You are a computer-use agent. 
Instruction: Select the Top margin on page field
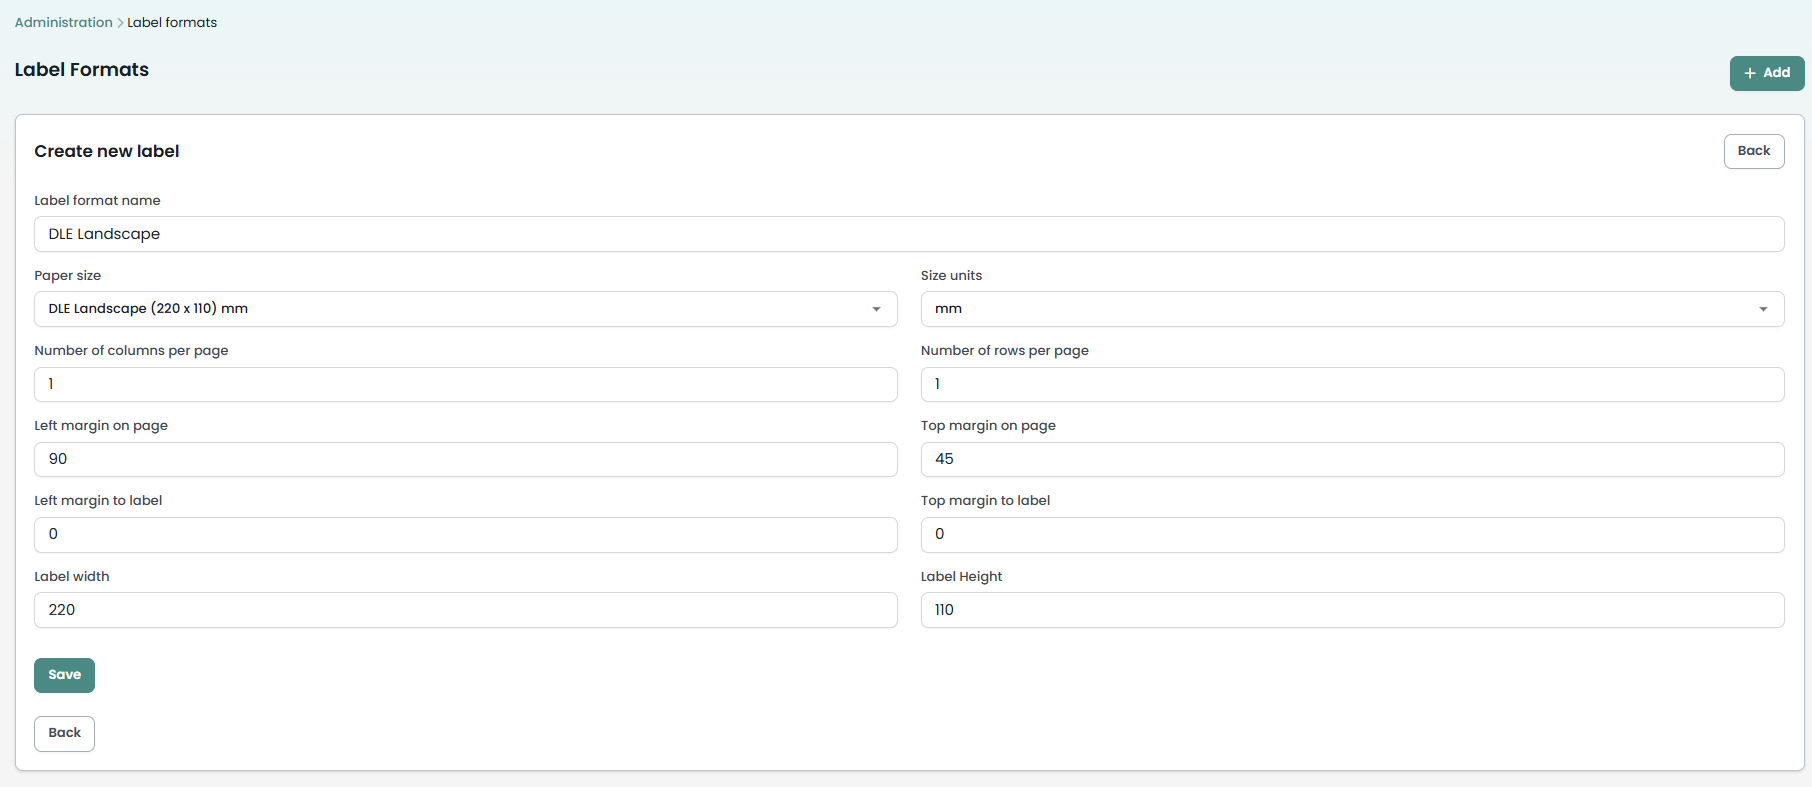1352,459
